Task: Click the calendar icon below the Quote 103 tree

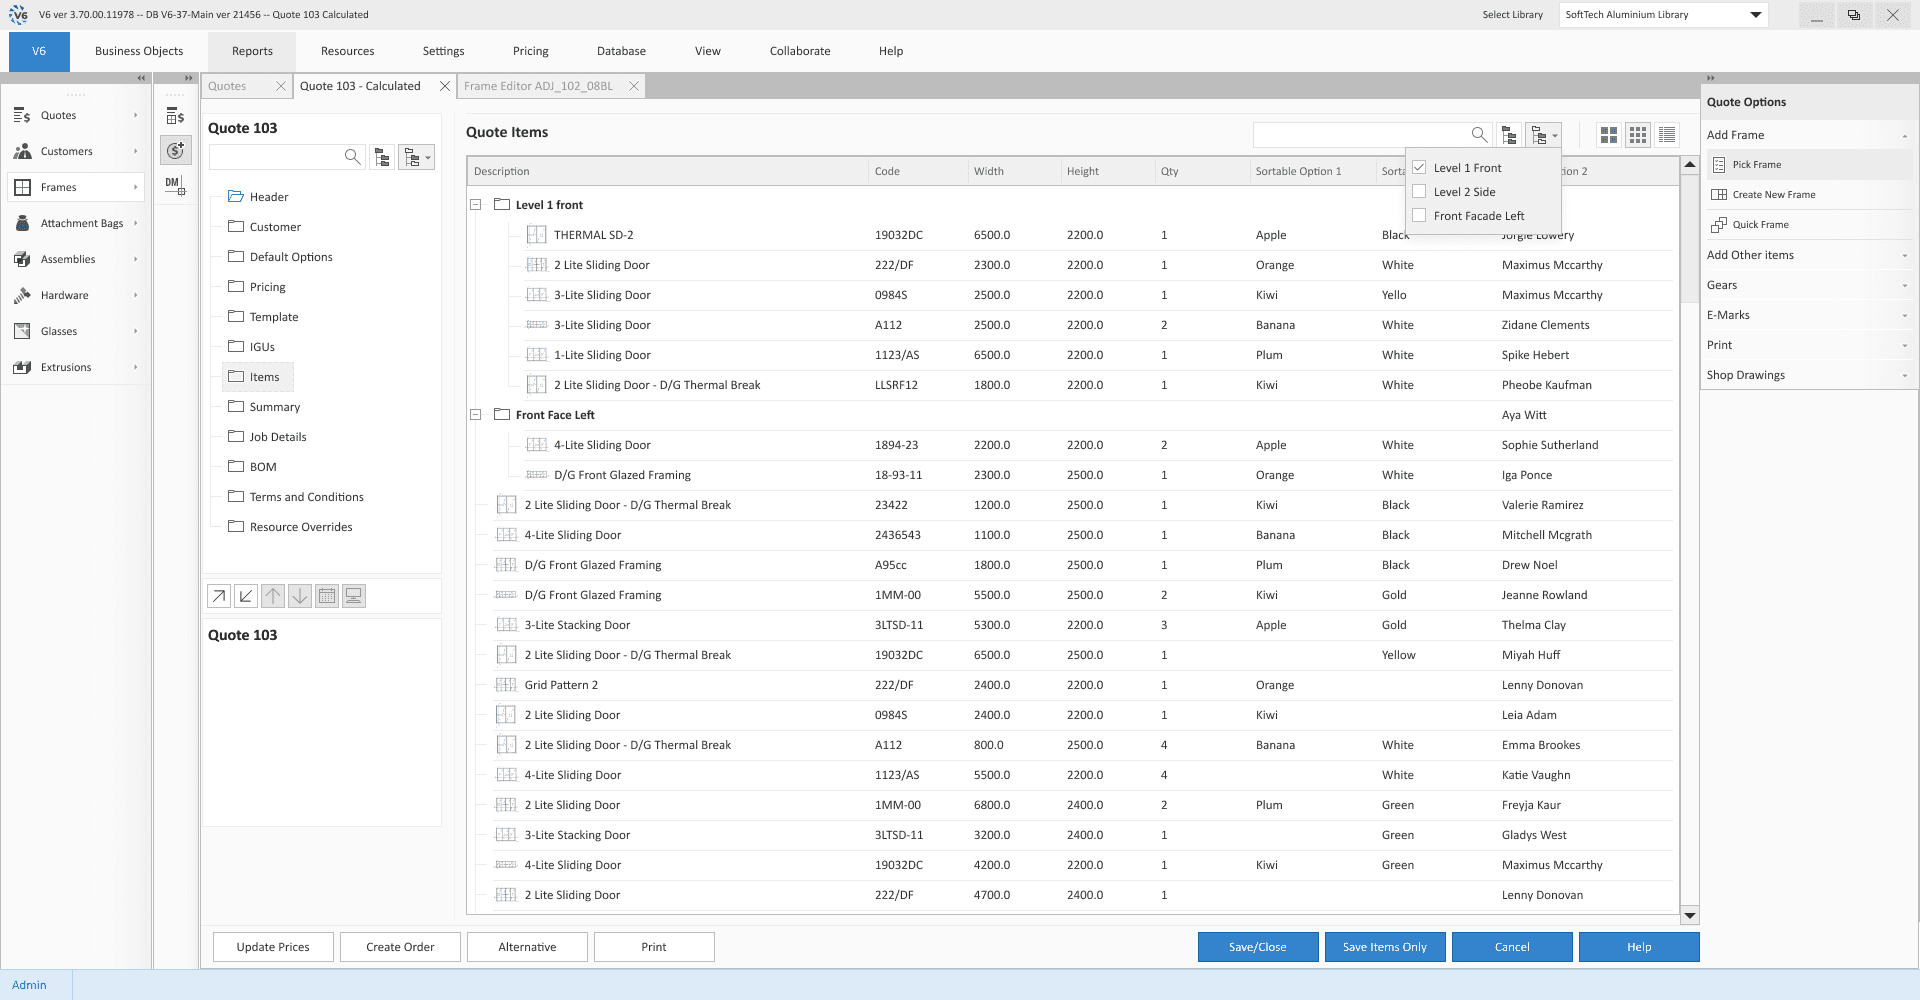Action: click(x=326, y=596)
